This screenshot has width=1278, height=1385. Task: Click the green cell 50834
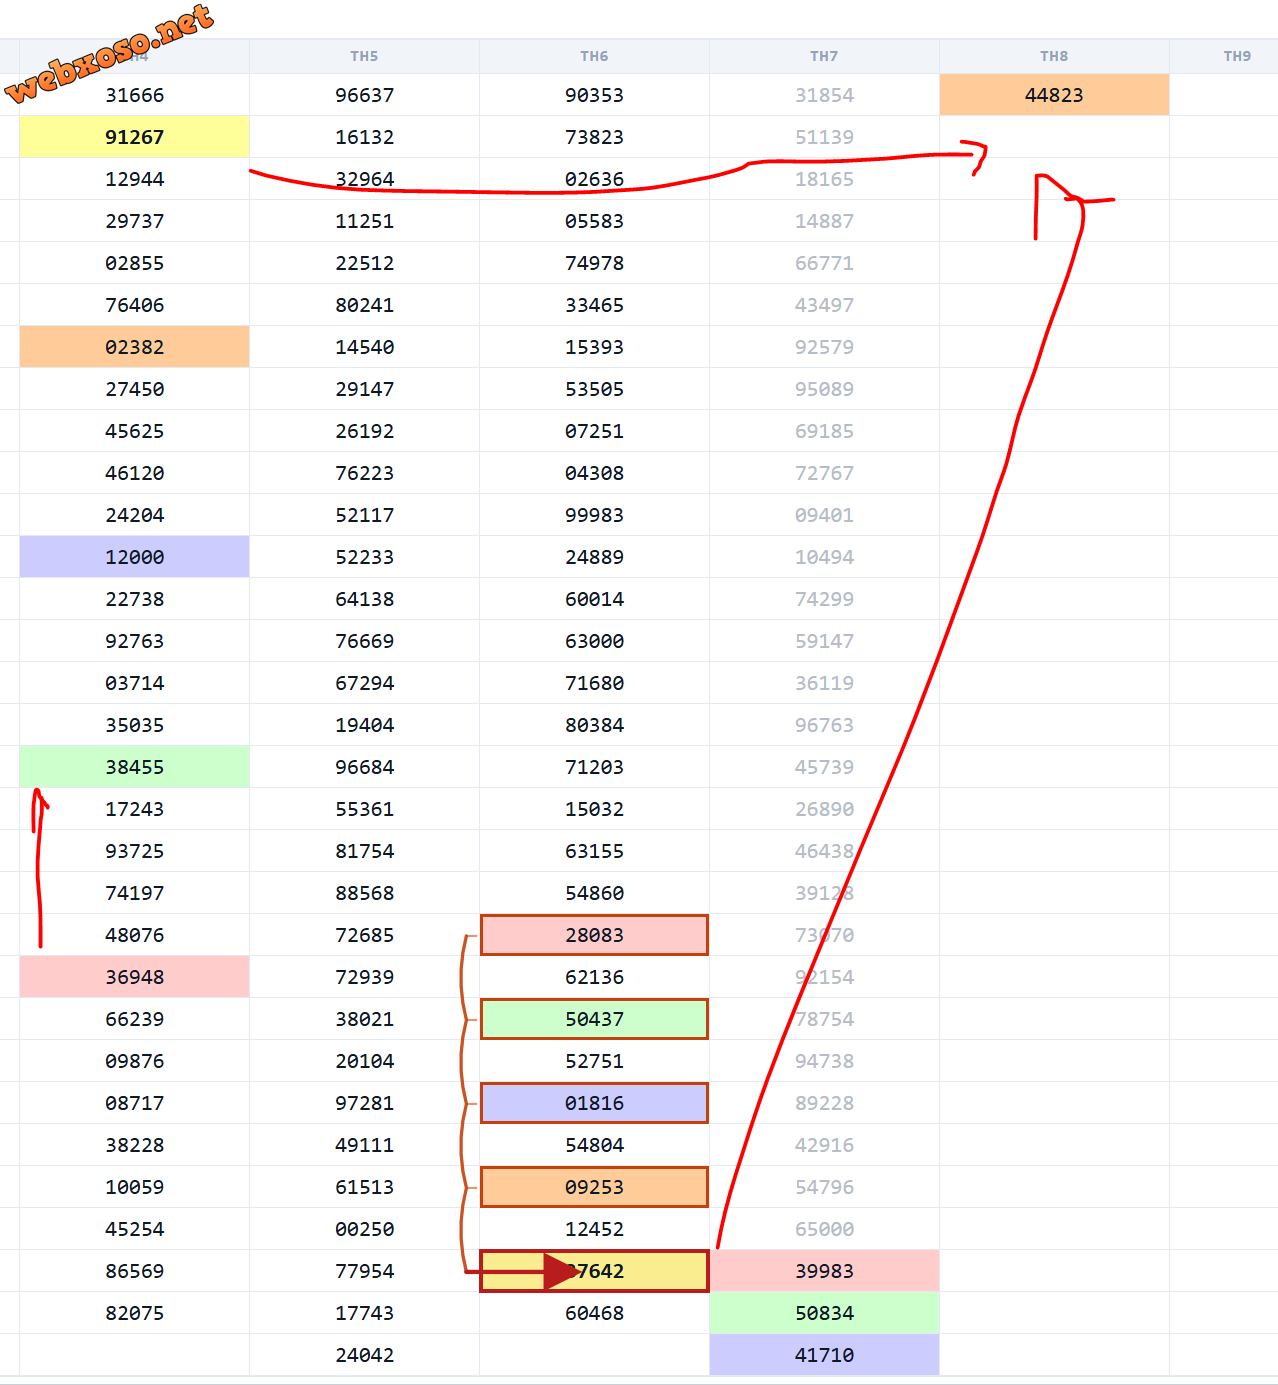click(824, 1313)
